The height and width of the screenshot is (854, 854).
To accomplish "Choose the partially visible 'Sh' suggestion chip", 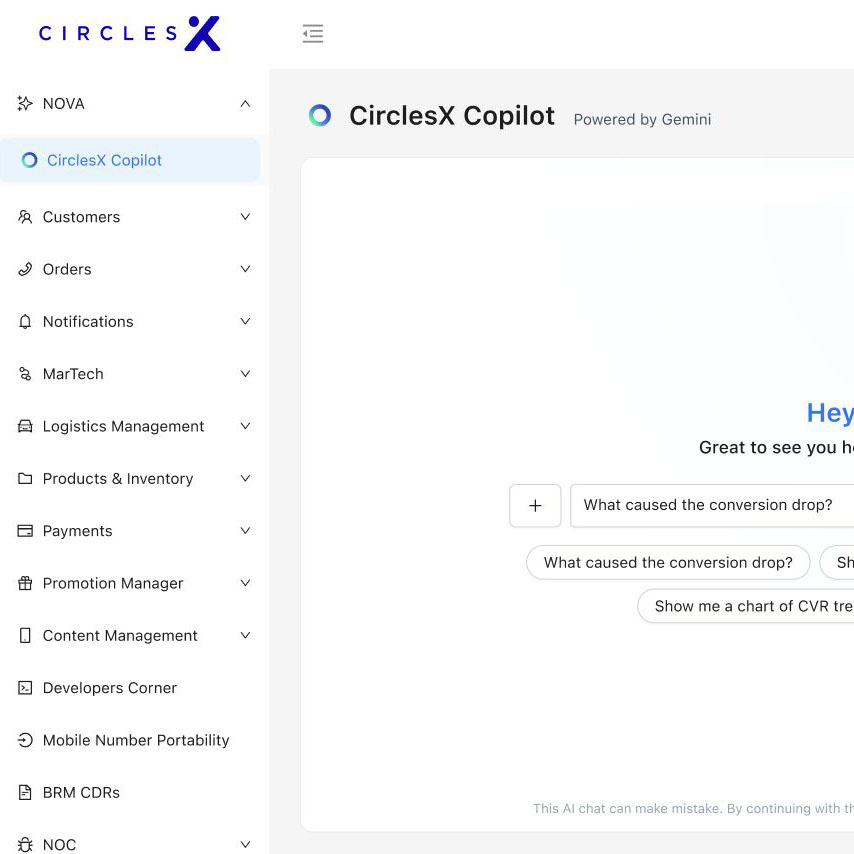I will (x=837, y=562).
